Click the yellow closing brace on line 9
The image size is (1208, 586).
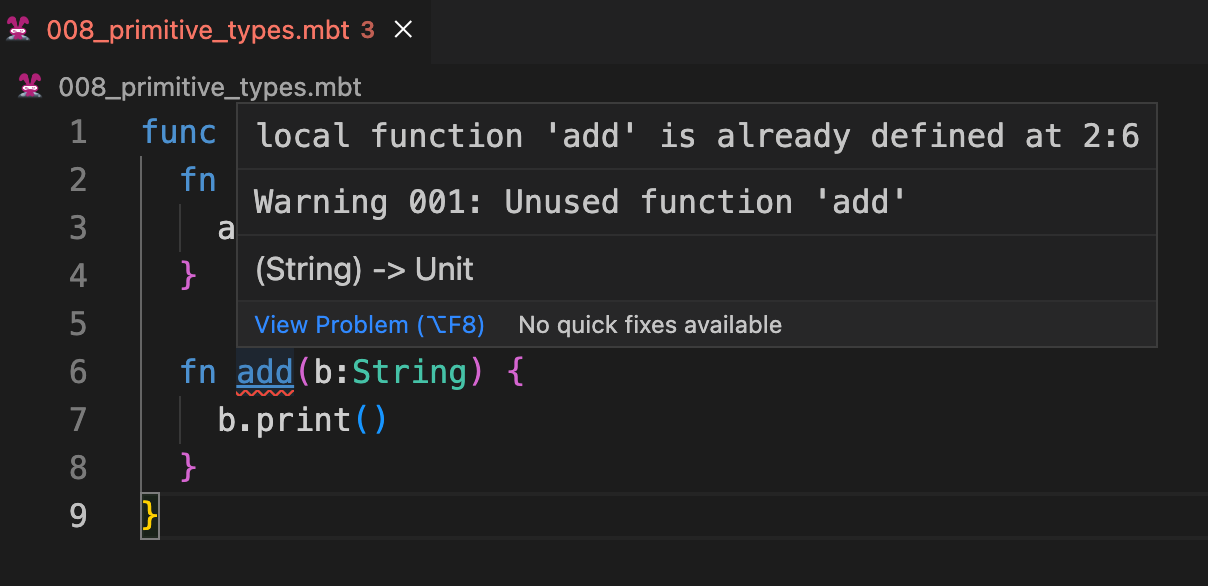coord(150,515)
